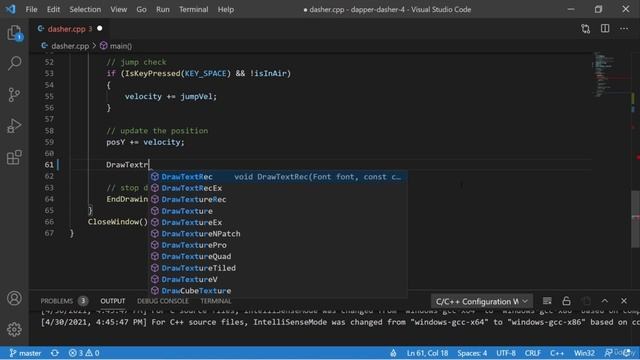Open the Accounts menu icon
Viewport: 640px width, 360px height.
(14, 298)
